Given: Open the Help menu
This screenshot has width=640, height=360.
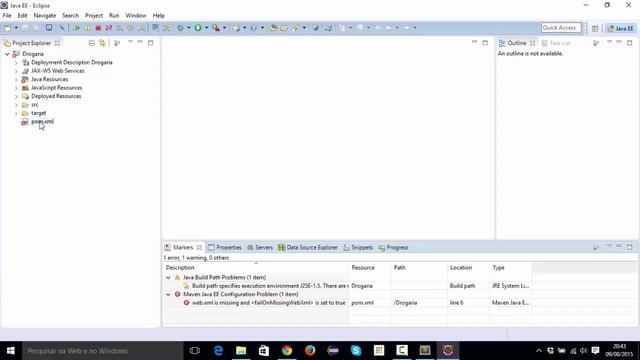Looking at the screenshot, I should [x=159, y=16].
